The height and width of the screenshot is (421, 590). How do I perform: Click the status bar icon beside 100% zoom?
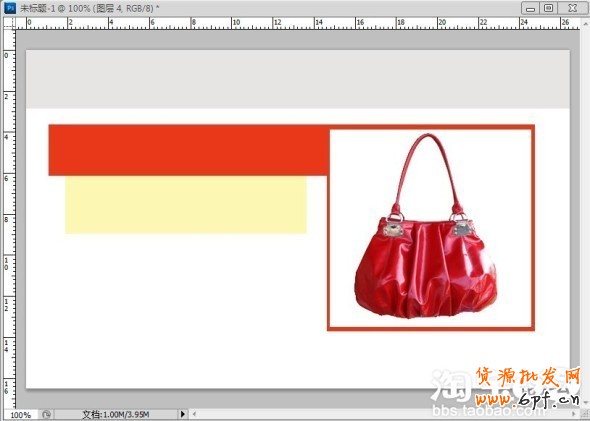coord(46,414)
